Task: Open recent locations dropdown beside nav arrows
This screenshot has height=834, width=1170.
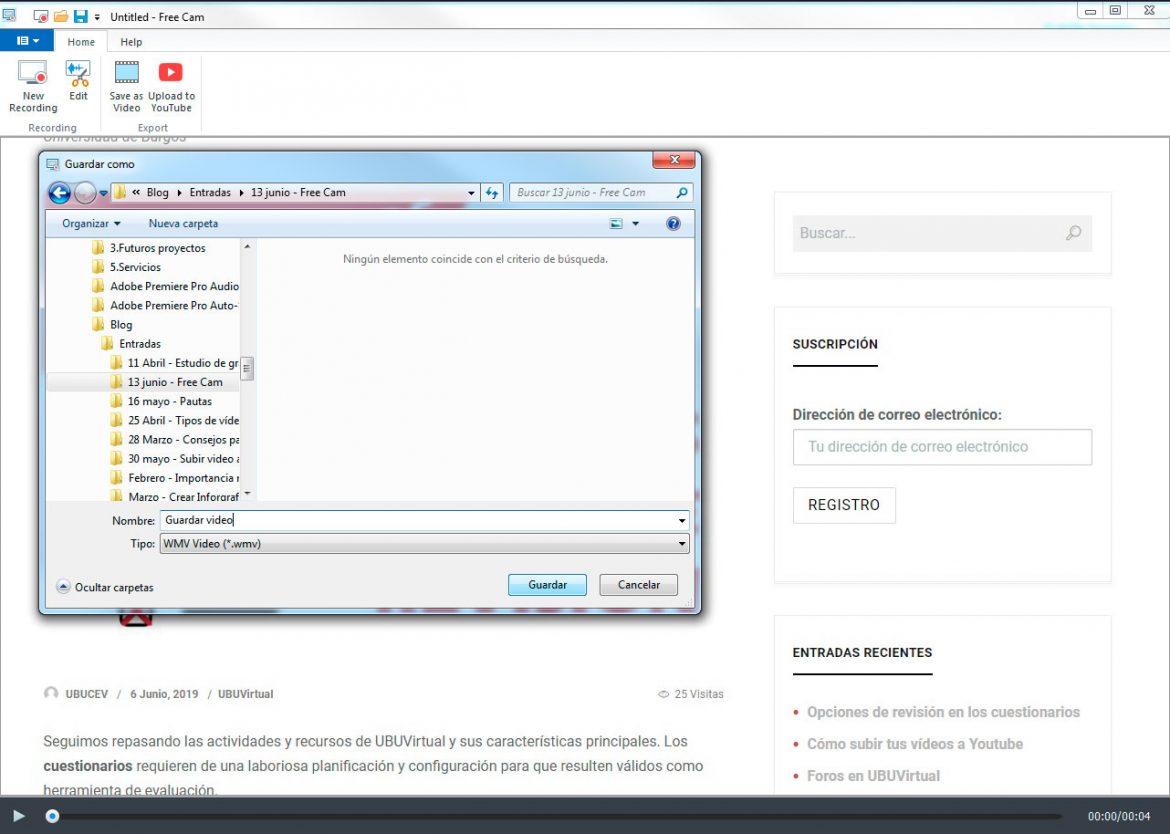Action: (x=104, y=193)
